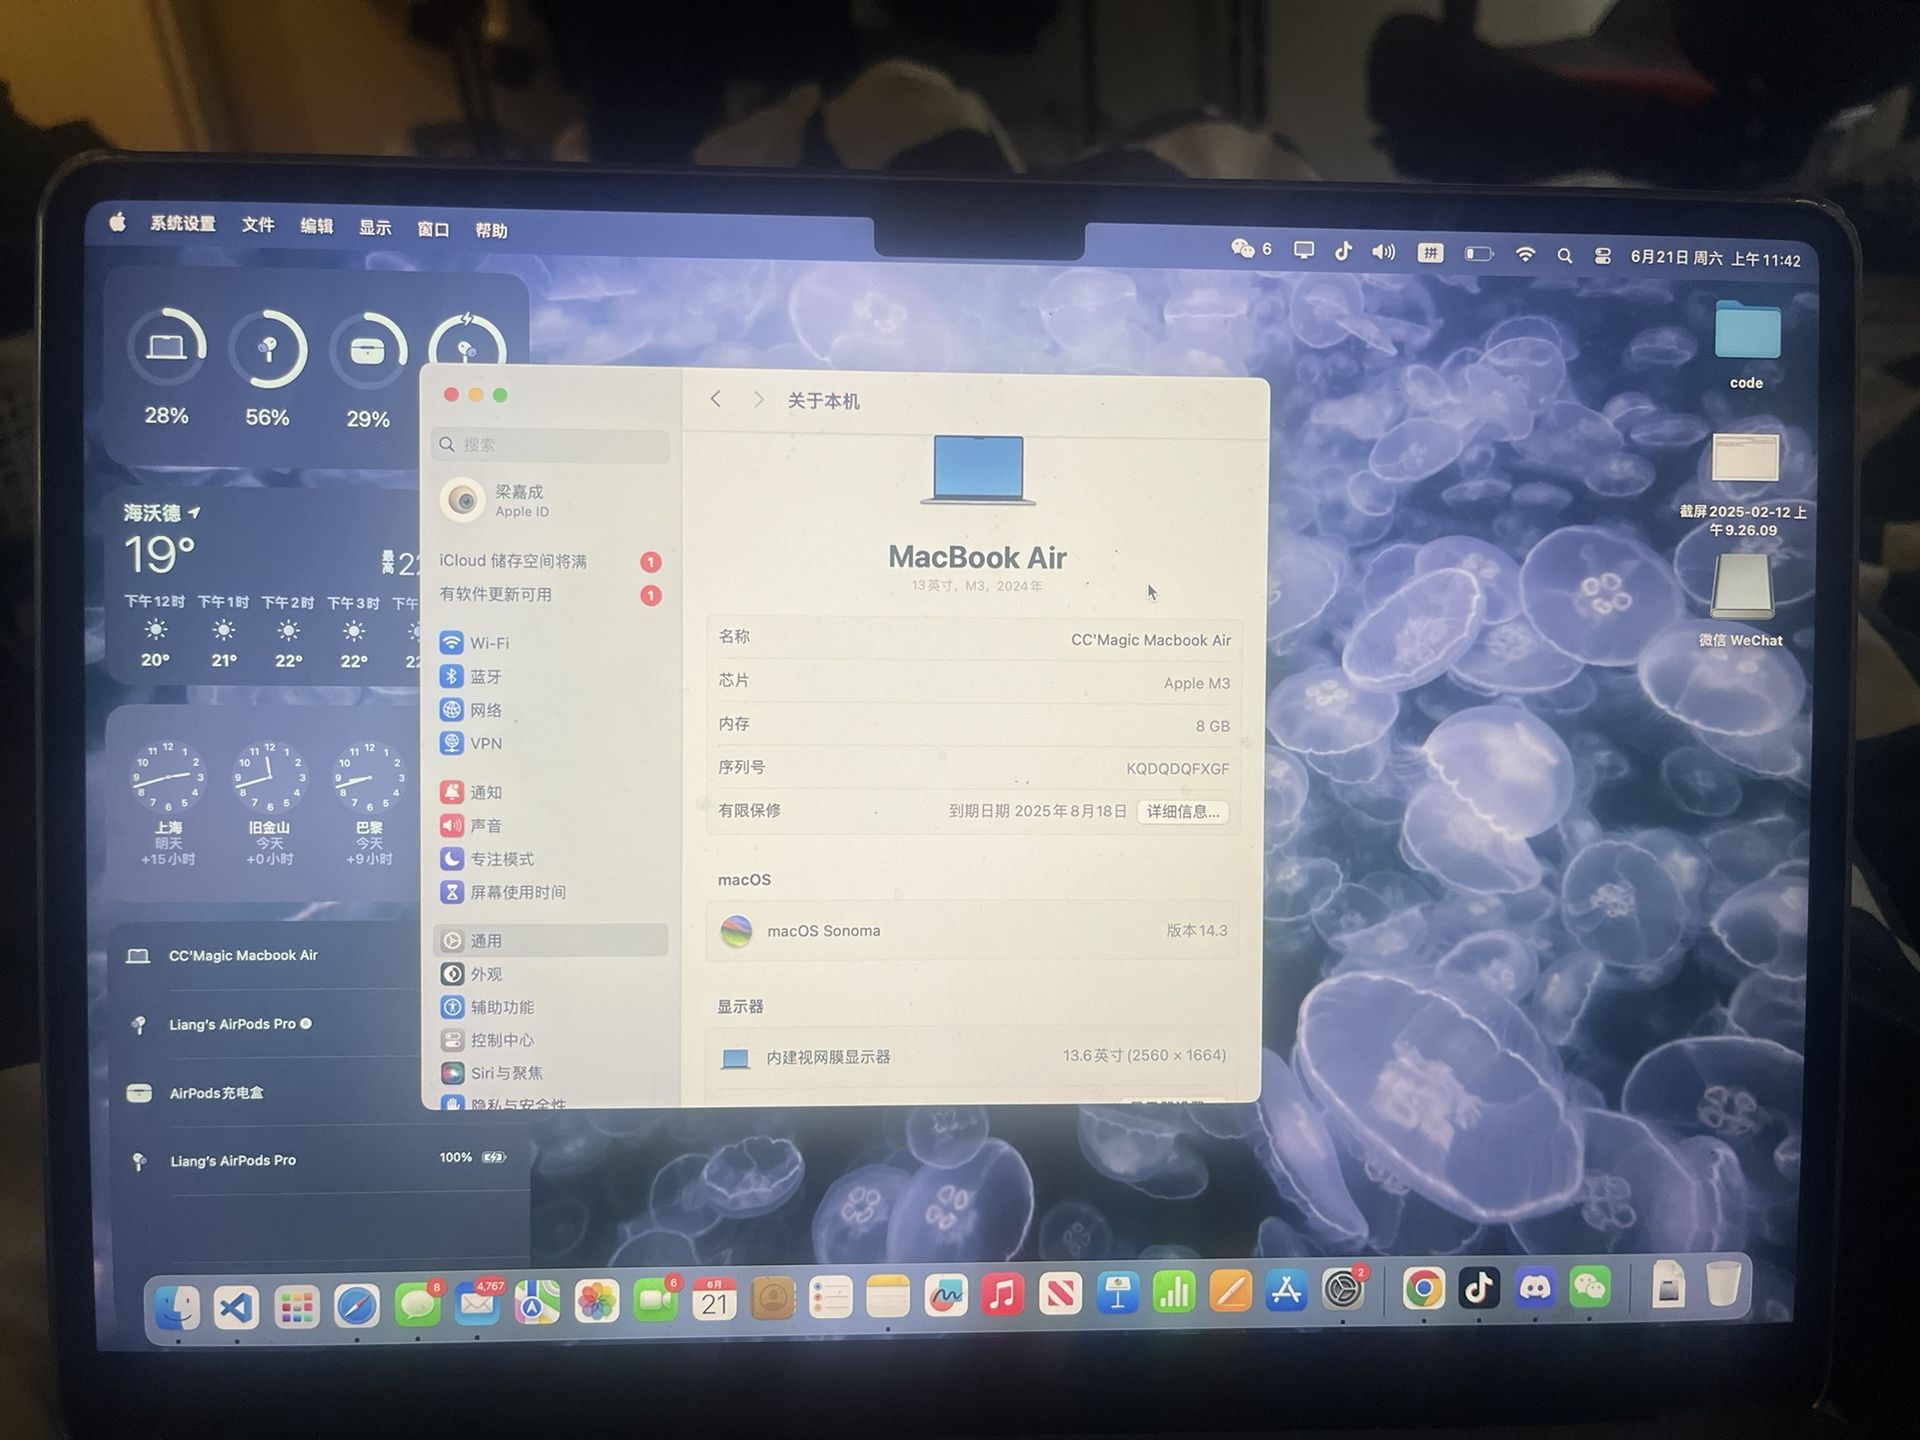The image size is (1920, 1440).
Task: Open Discord from the Dock
Action: tap(1535, 1287)
